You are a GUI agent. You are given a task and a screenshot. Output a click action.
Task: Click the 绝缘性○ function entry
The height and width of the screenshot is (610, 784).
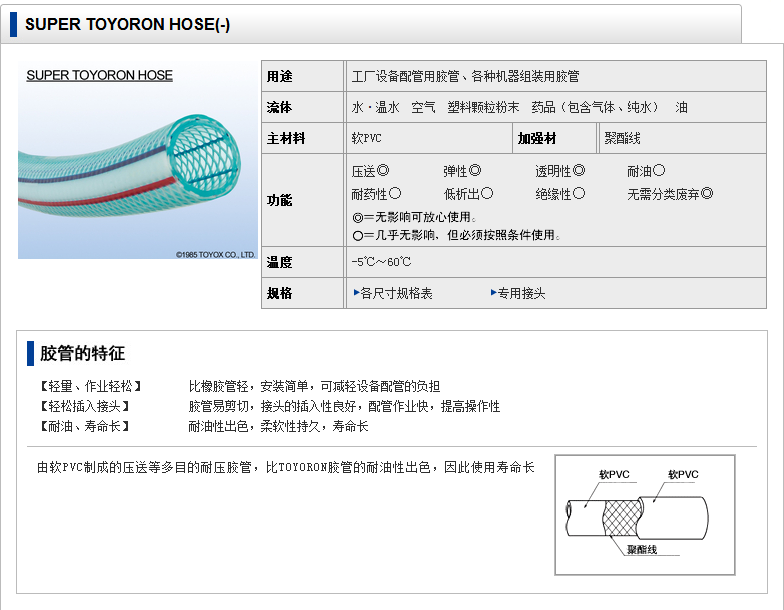560,194
